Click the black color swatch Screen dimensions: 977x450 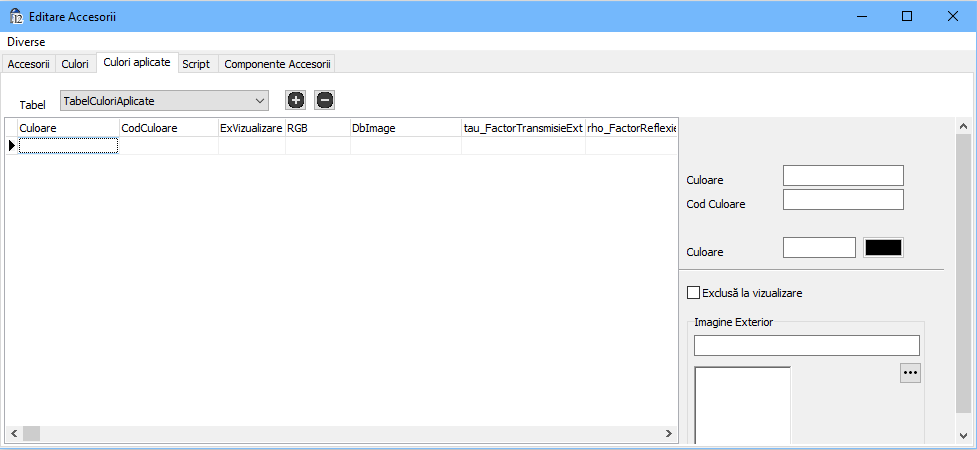point(883,248)
